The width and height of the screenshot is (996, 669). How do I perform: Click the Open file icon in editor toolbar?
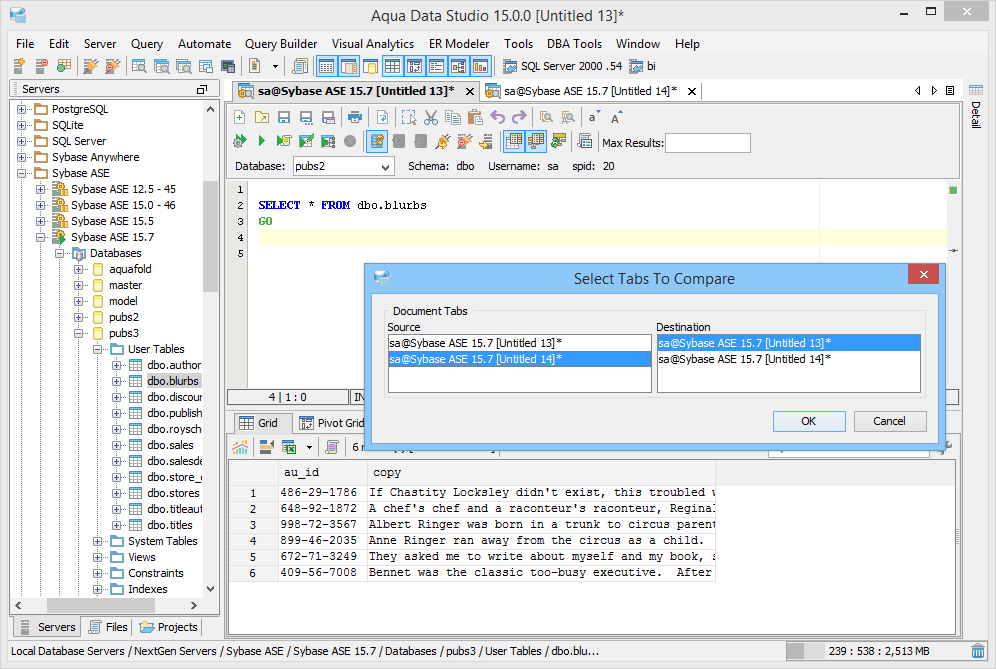[x=262, y=118]
